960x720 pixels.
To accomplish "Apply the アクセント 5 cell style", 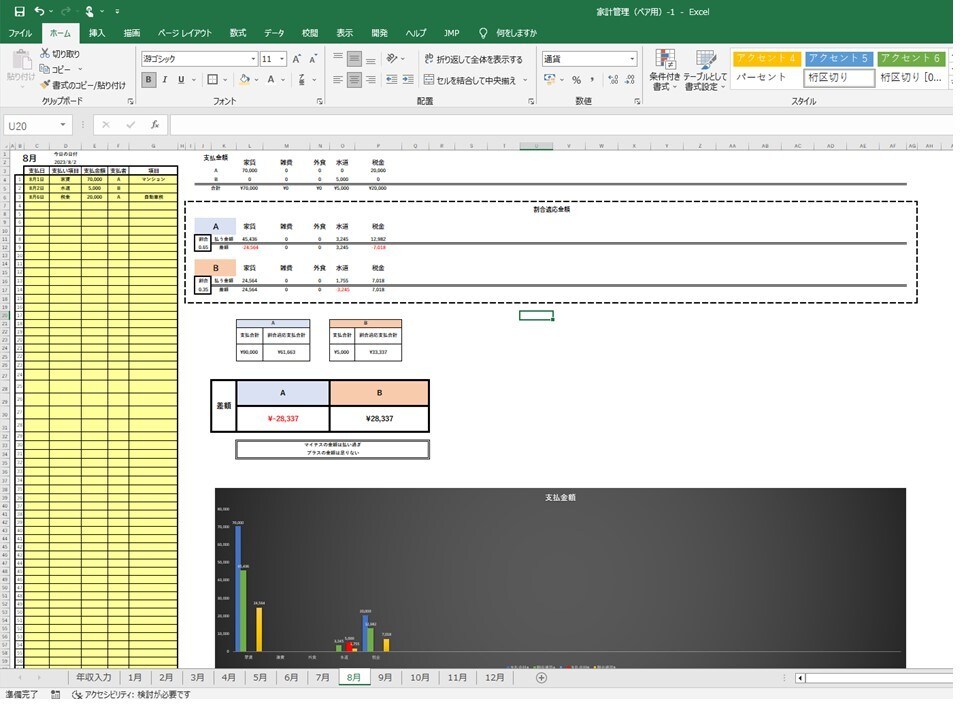I will coord(838,59).
